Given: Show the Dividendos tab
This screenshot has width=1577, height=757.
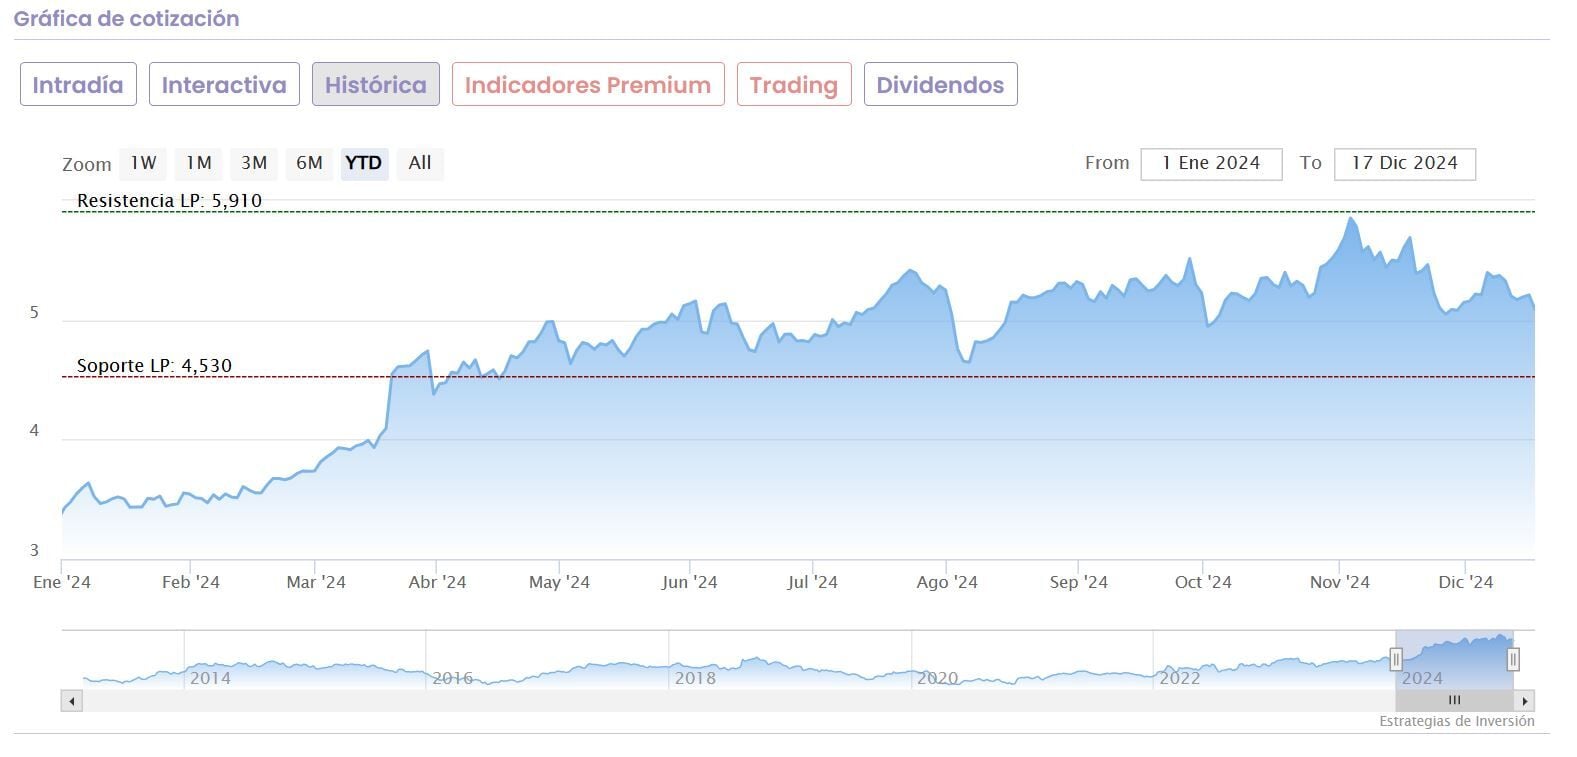Looking at the screenshot, I should 940,85.
